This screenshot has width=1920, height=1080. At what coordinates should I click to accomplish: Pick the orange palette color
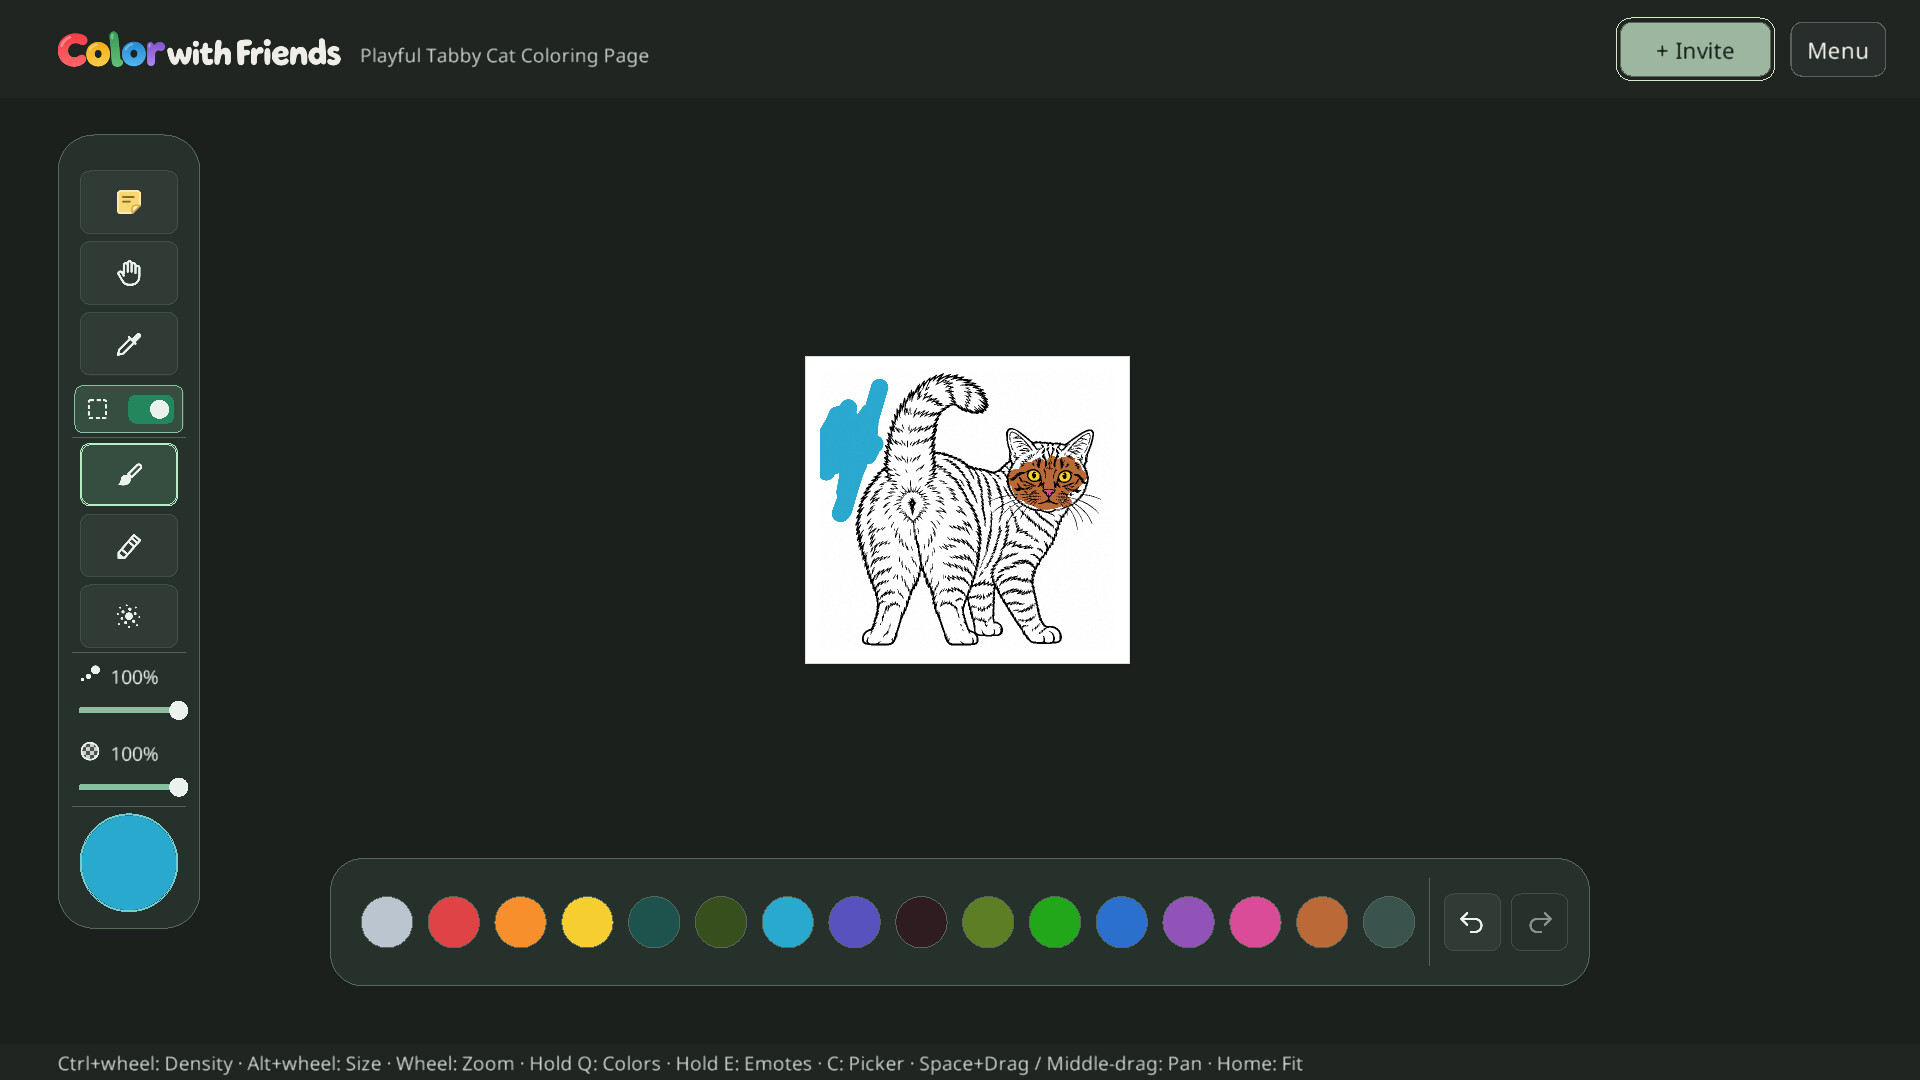pyautogui.click(x=520, y=922)
